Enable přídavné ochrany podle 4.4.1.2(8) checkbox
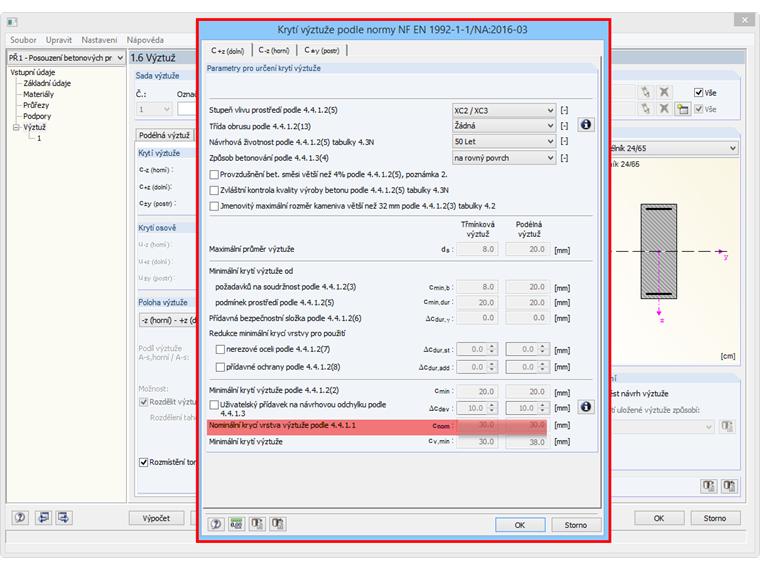Viewport: 760px width, 570px height. 220,367
